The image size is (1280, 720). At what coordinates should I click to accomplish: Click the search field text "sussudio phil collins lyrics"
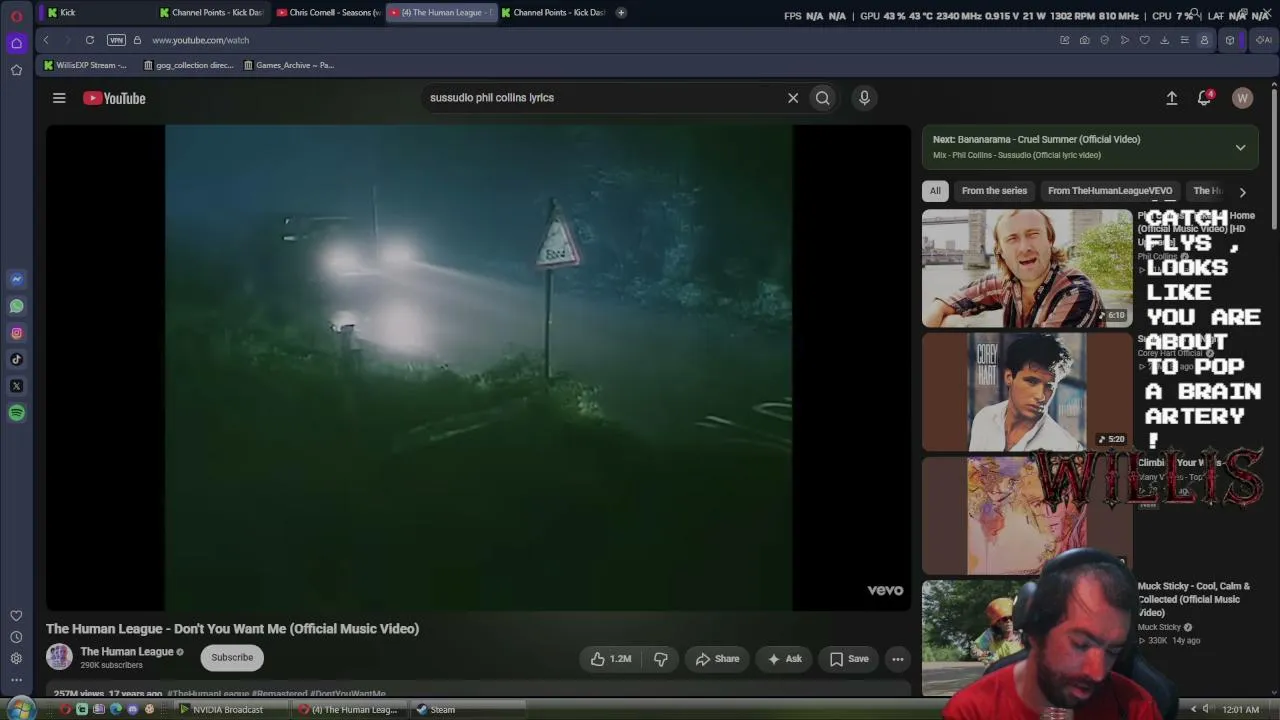coord(492,98)
